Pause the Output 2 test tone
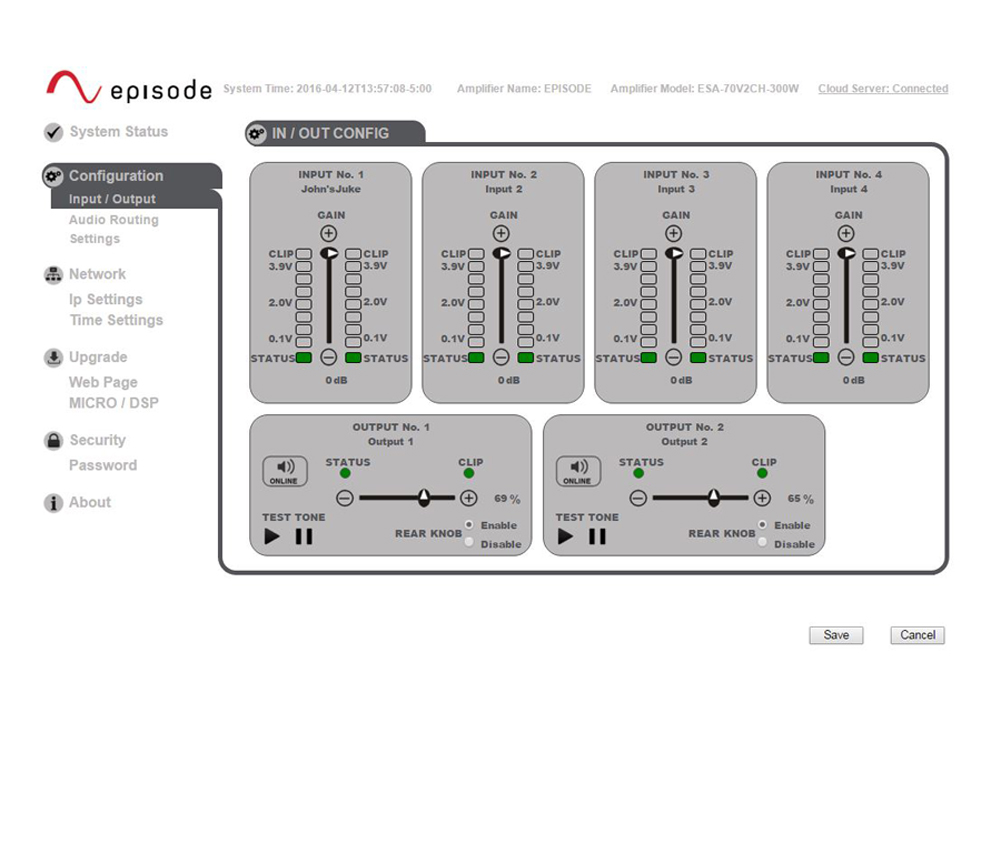The height and width of the screenshot is (850, 1000). tap(597, 536)
